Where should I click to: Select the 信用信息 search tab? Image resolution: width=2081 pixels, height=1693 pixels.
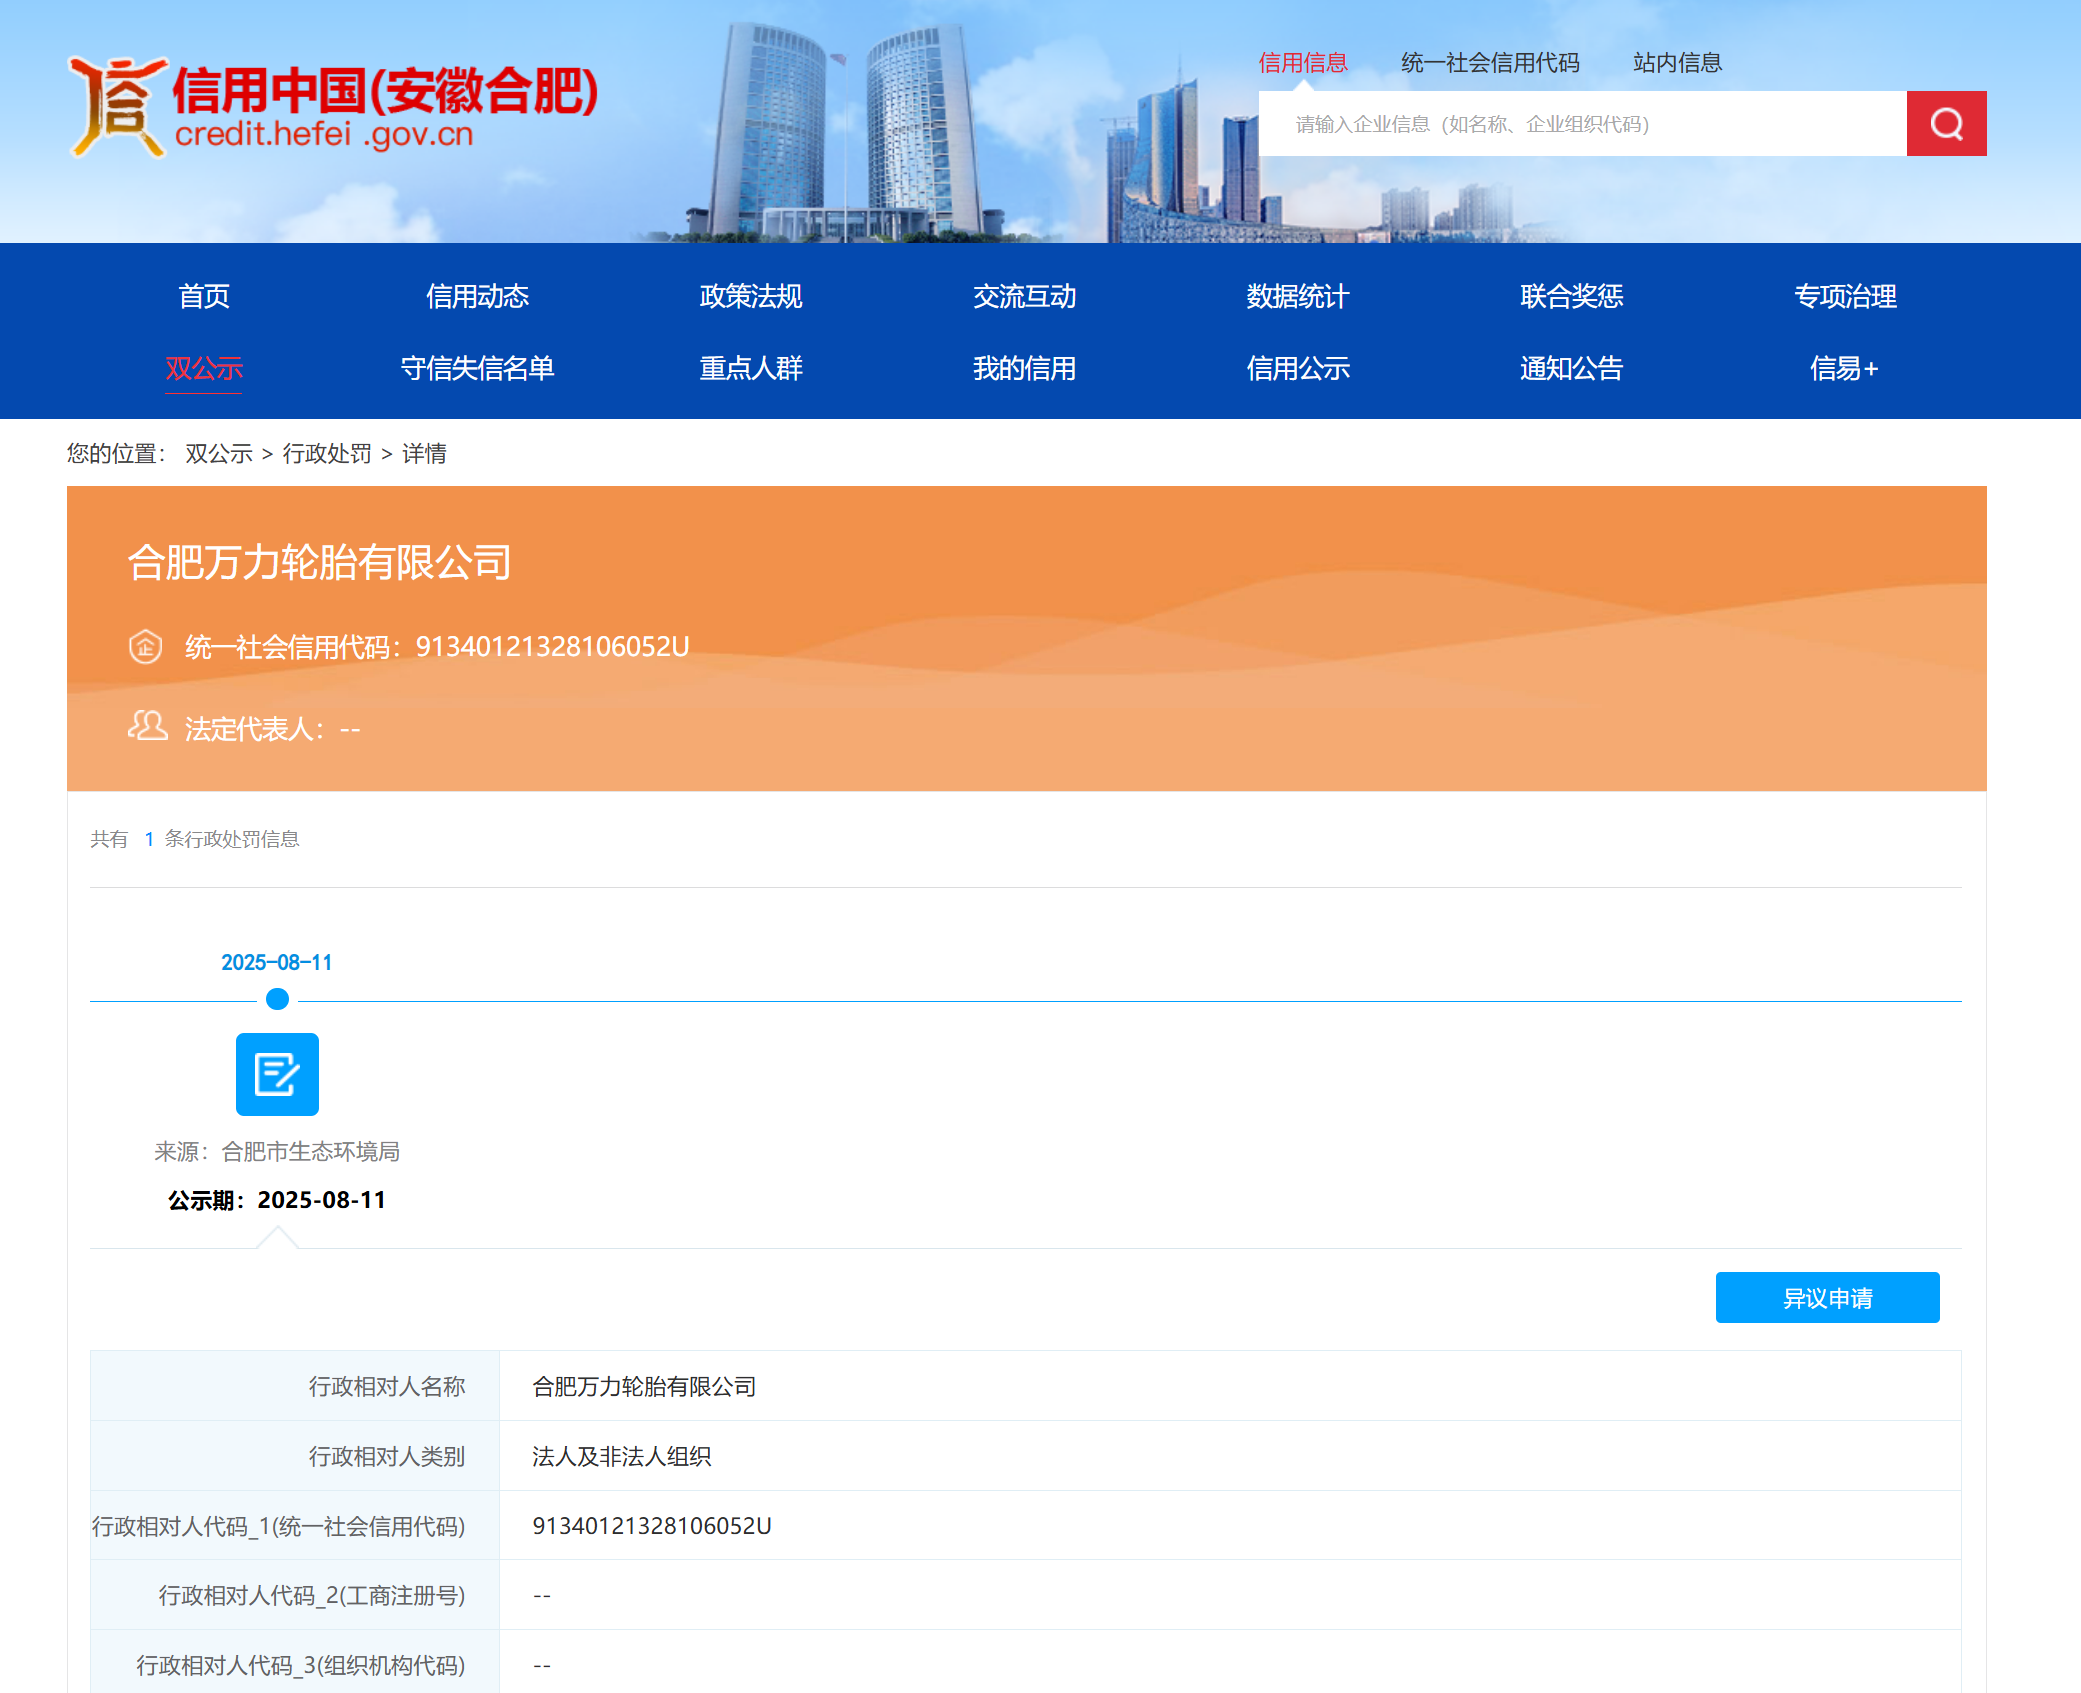(1302, 62)
